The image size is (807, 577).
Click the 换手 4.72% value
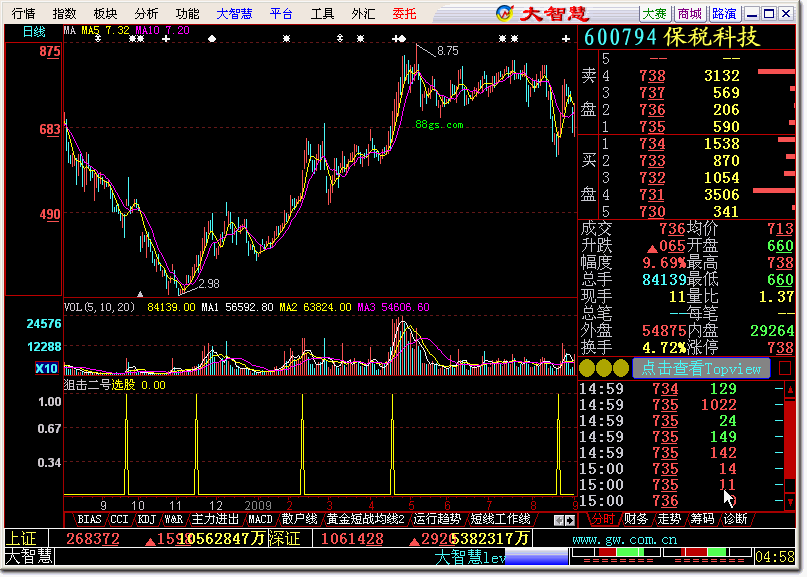point(664,347)
